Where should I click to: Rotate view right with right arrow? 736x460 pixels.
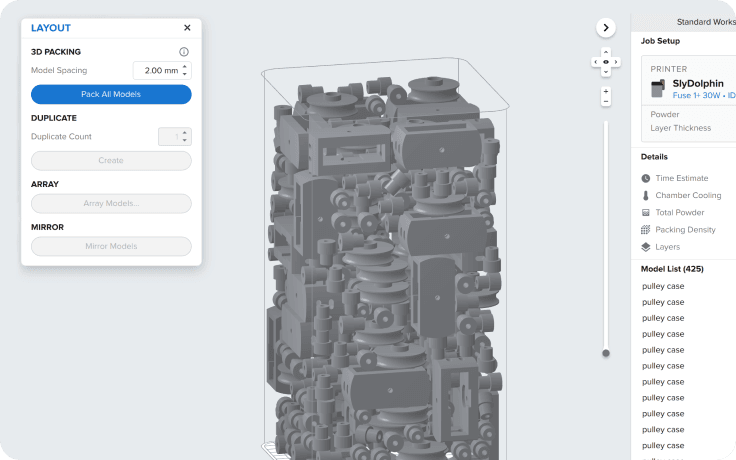[x=616, y=62]
